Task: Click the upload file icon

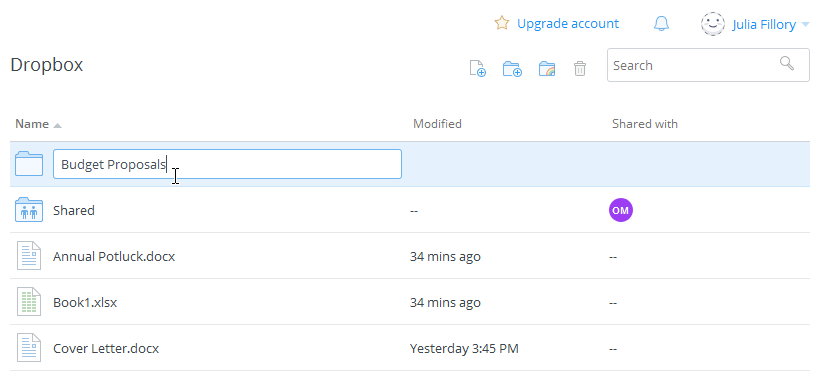Action: 477,68
